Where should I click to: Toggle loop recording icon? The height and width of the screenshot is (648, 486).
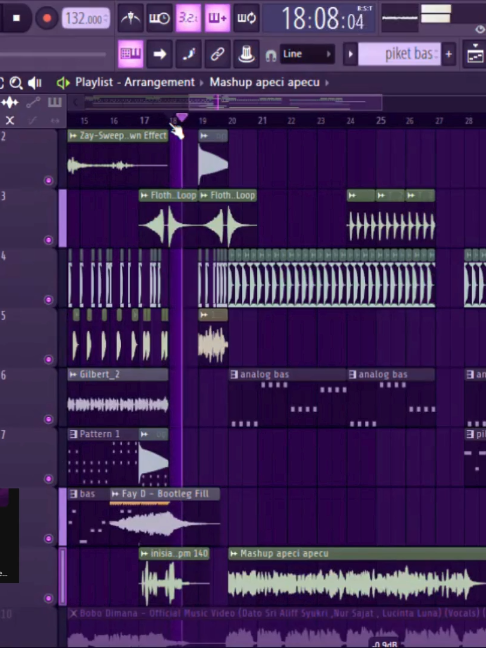(246, 18)
